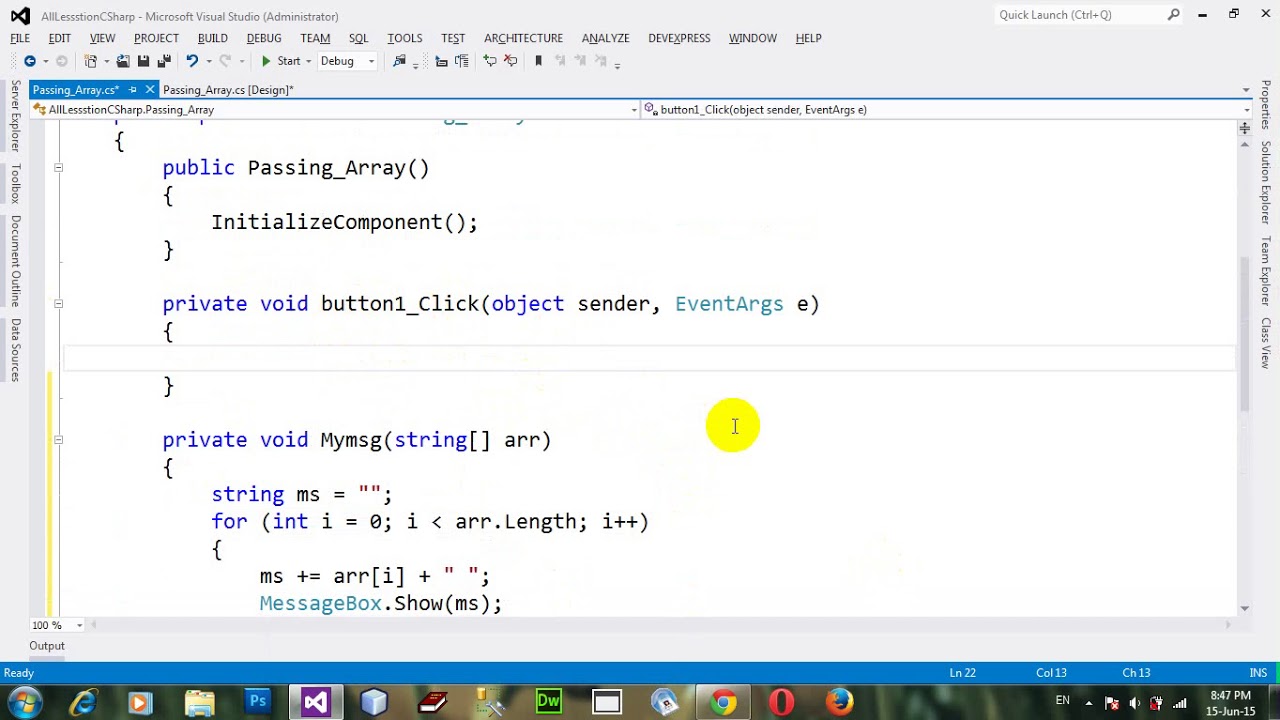1280x720 pixels.
Task: Open the 100 % zoom dropdown
Action: (79, 625)
